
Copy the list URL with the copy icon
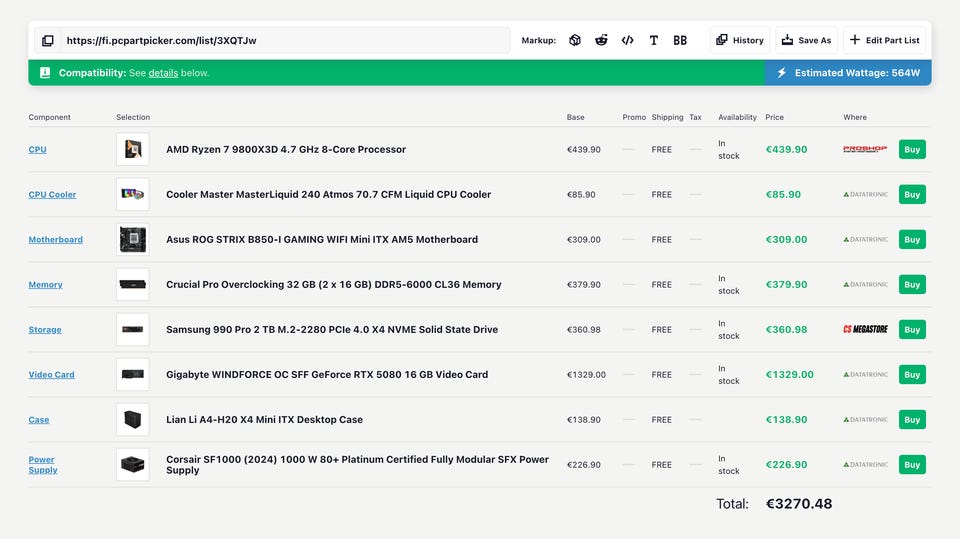pyautogui.click(x=47, y=40)
